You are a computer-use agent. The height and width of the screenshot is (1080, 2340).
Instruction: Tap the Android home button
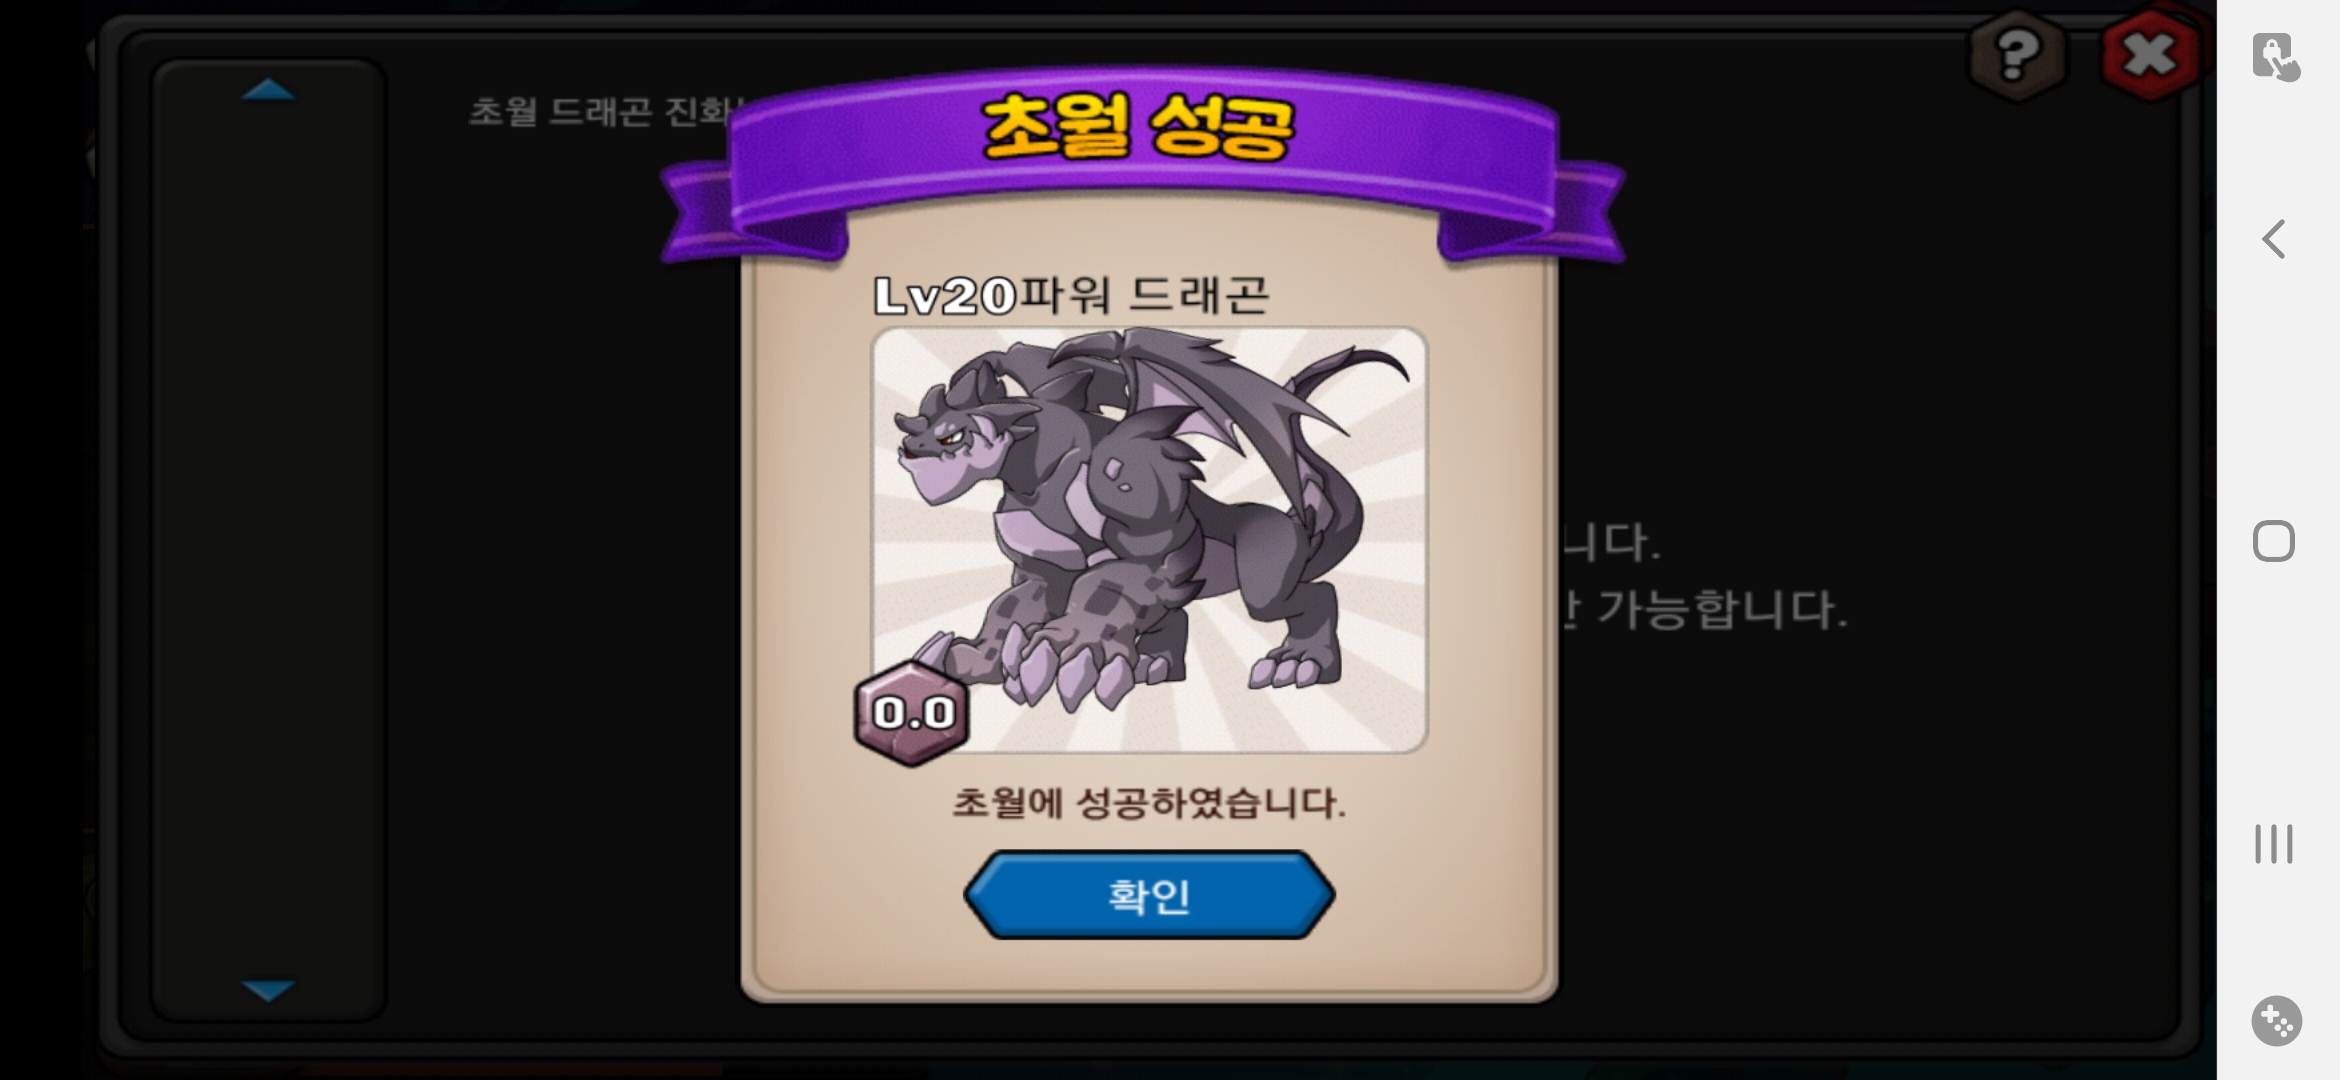(x=2274, y=541)
